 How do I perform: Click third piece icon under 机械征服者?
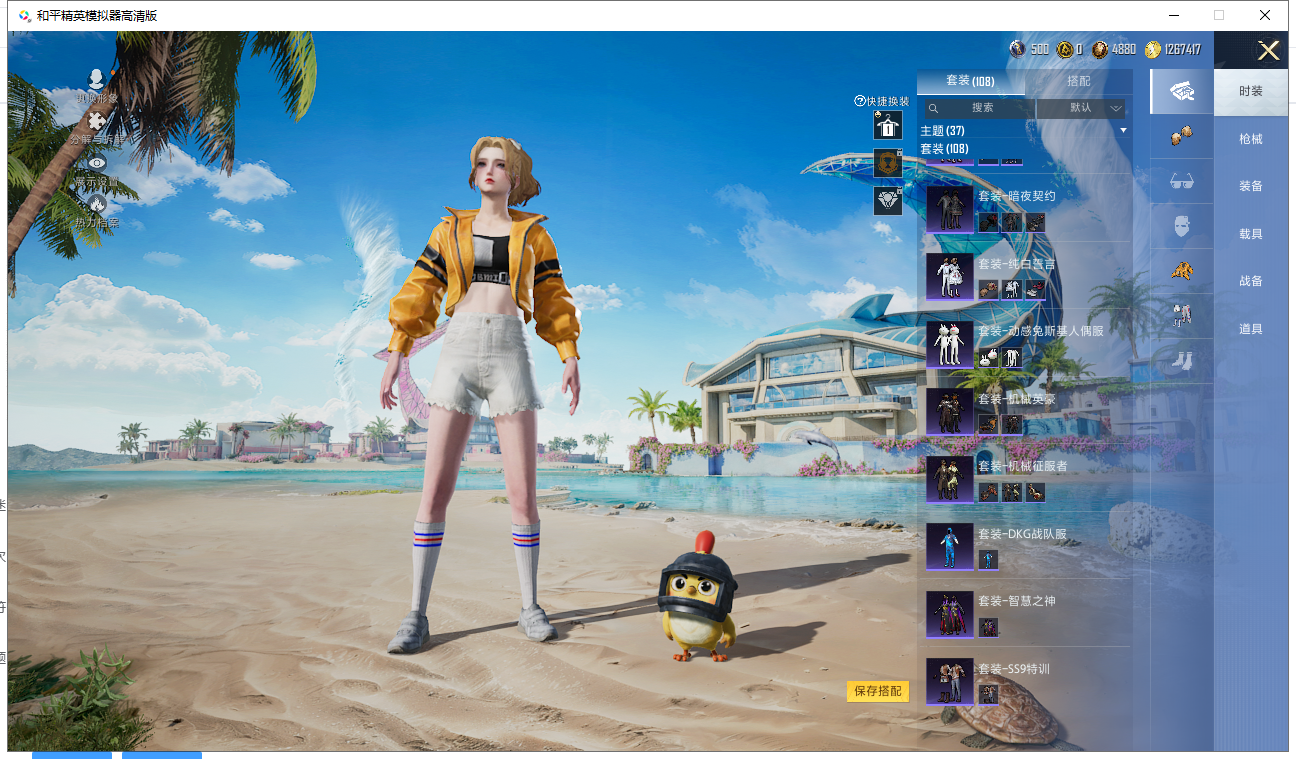click(x=1035, y=492)
